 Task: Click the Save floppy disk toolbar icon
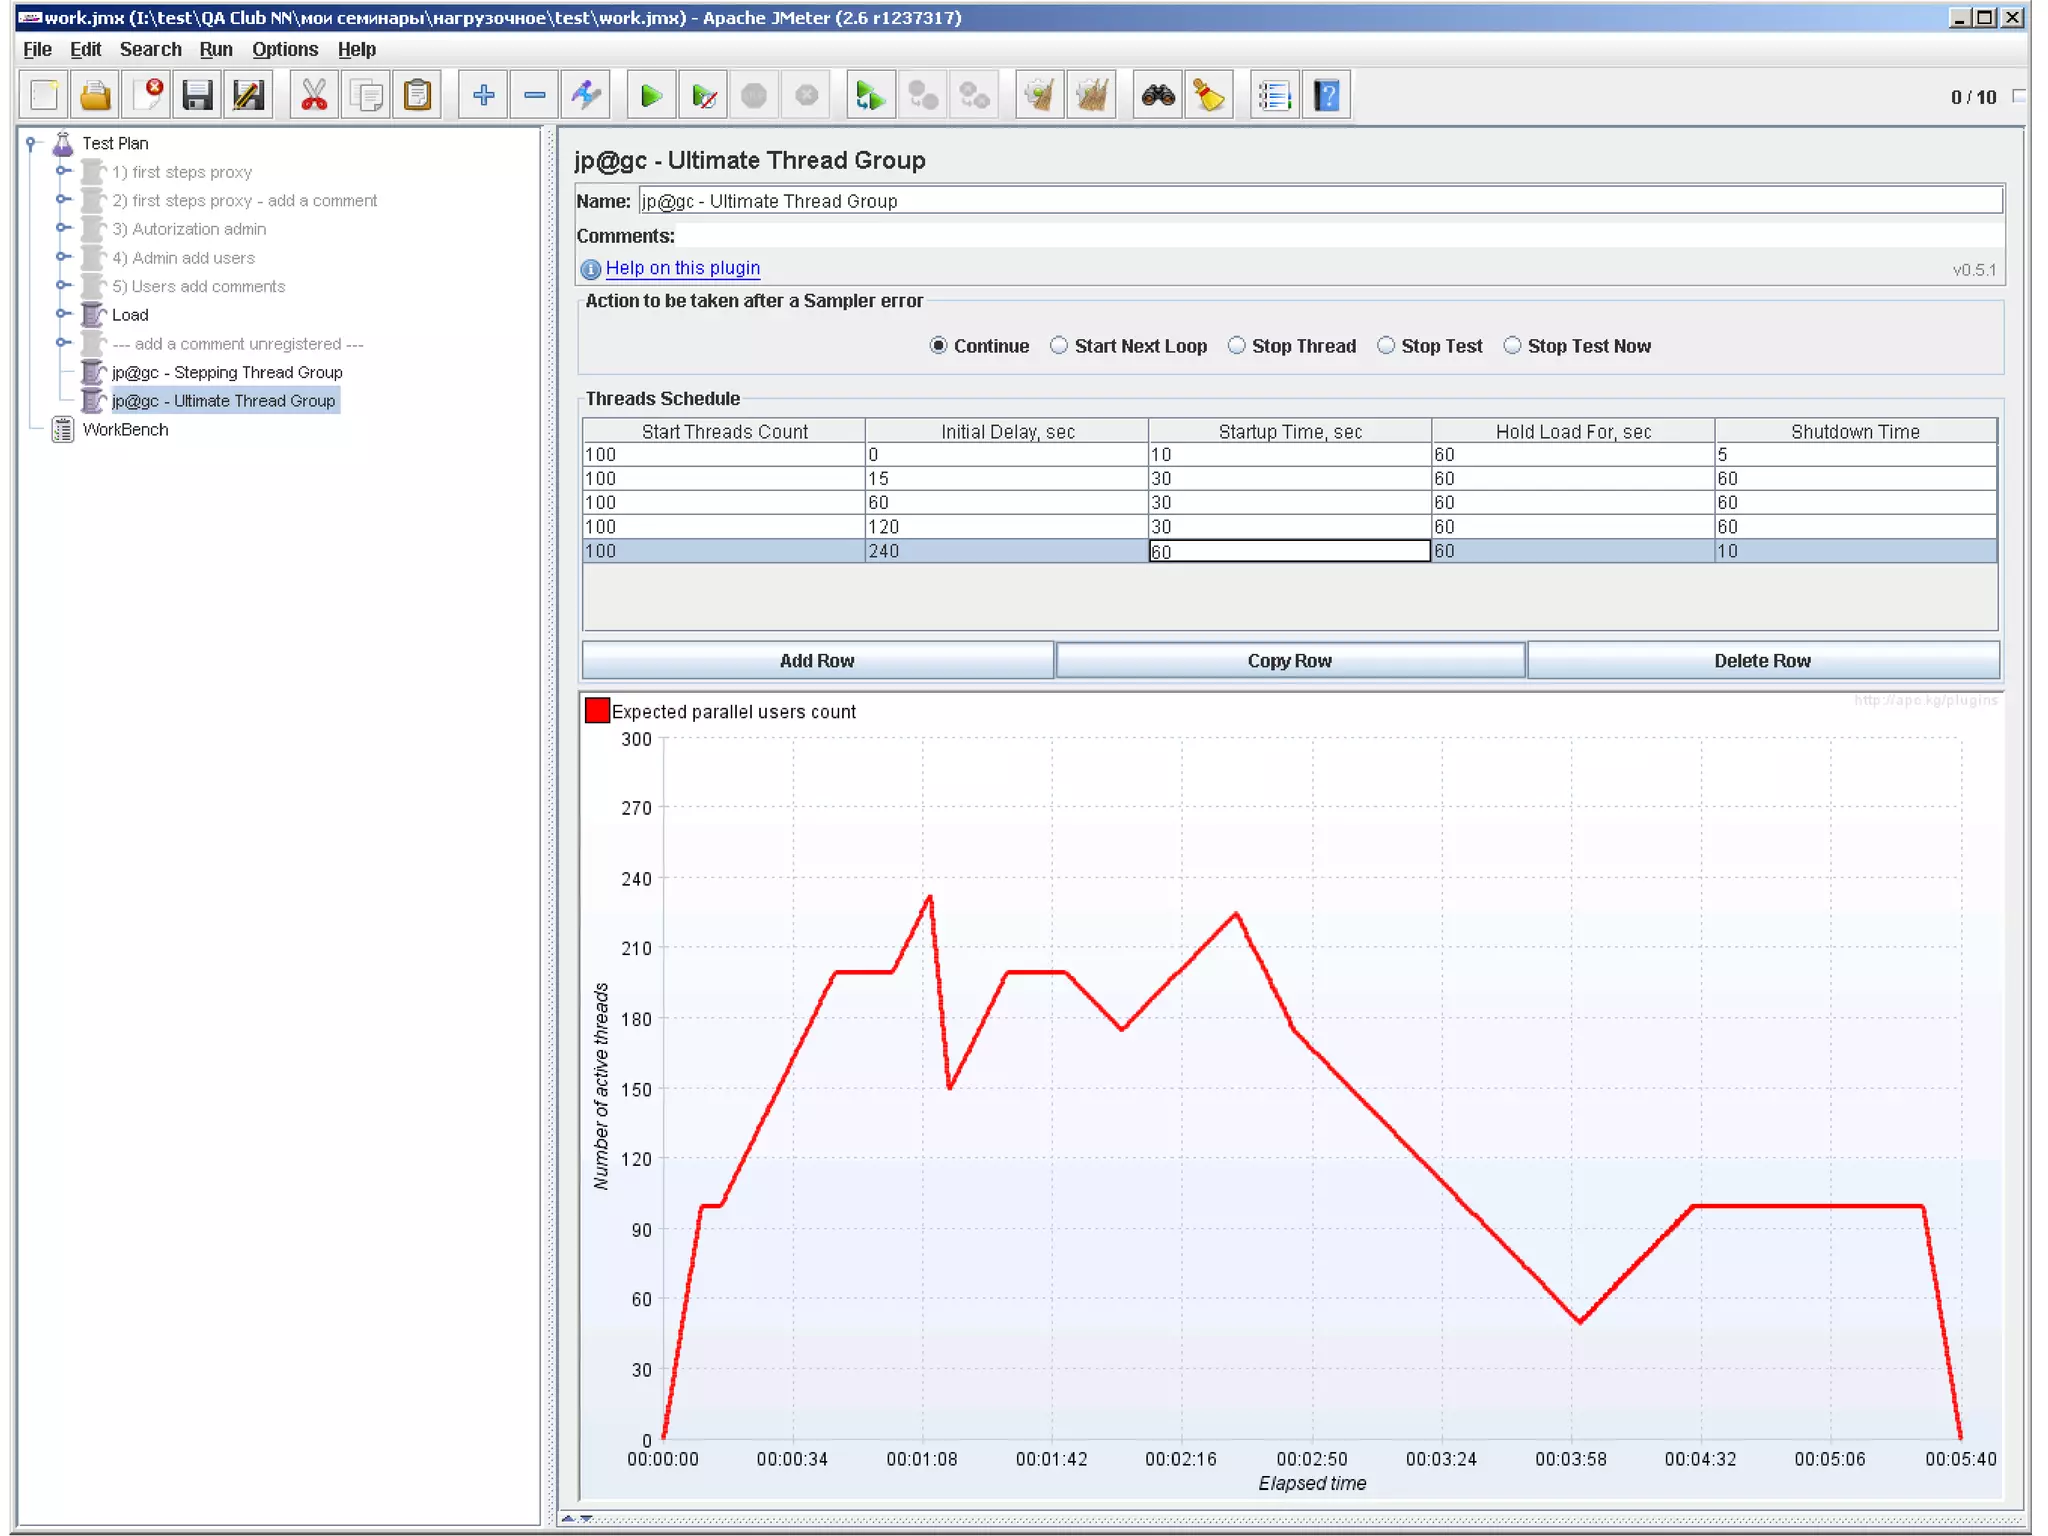[x=197, y=96]
